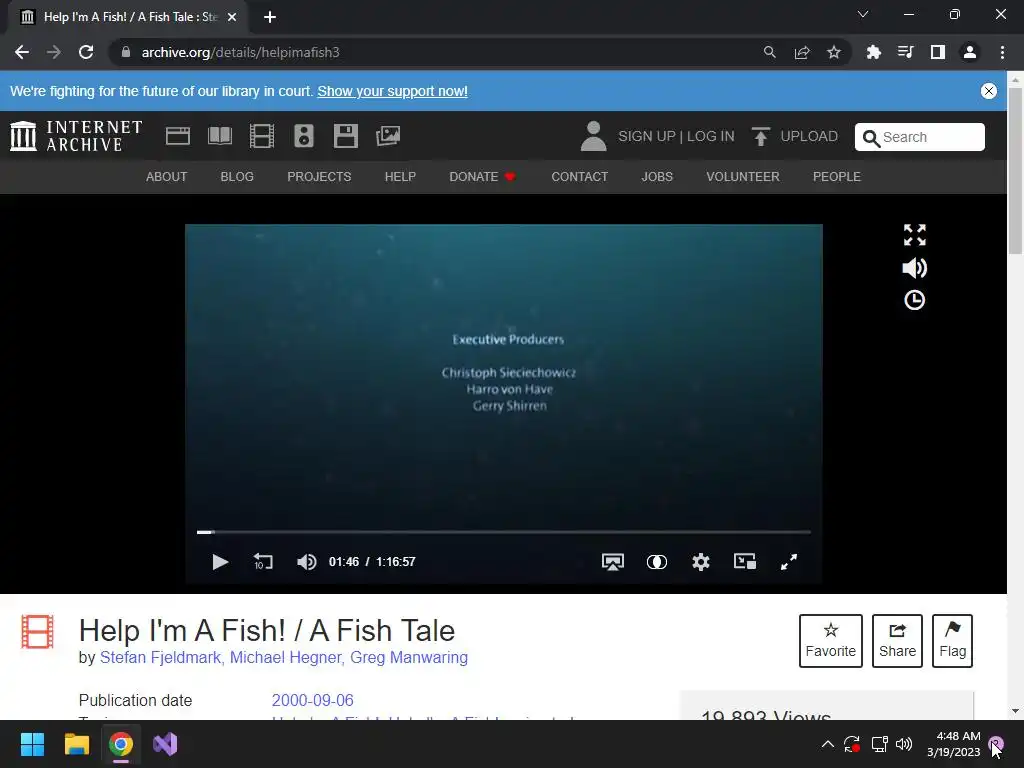Click the red film media-type icon
Screen dimensions: 1024x768
point(37,632)
